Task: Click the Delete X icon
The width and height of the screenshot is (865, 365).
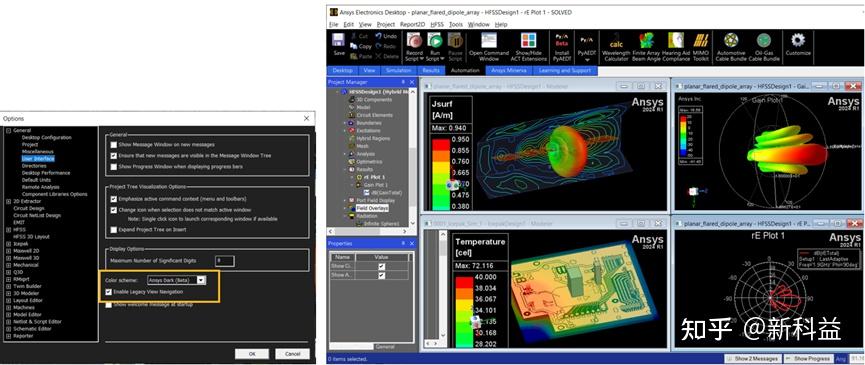Action: point(378,56)
